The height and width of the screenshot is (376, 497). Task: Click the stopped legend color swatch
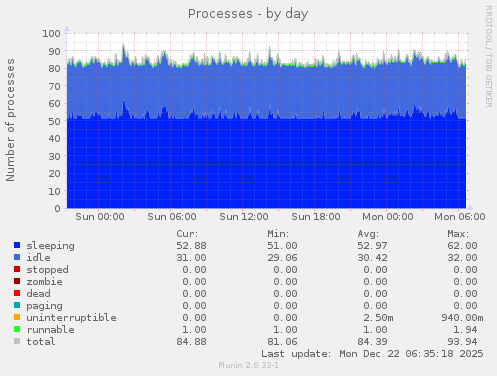(x=17, y=269)
